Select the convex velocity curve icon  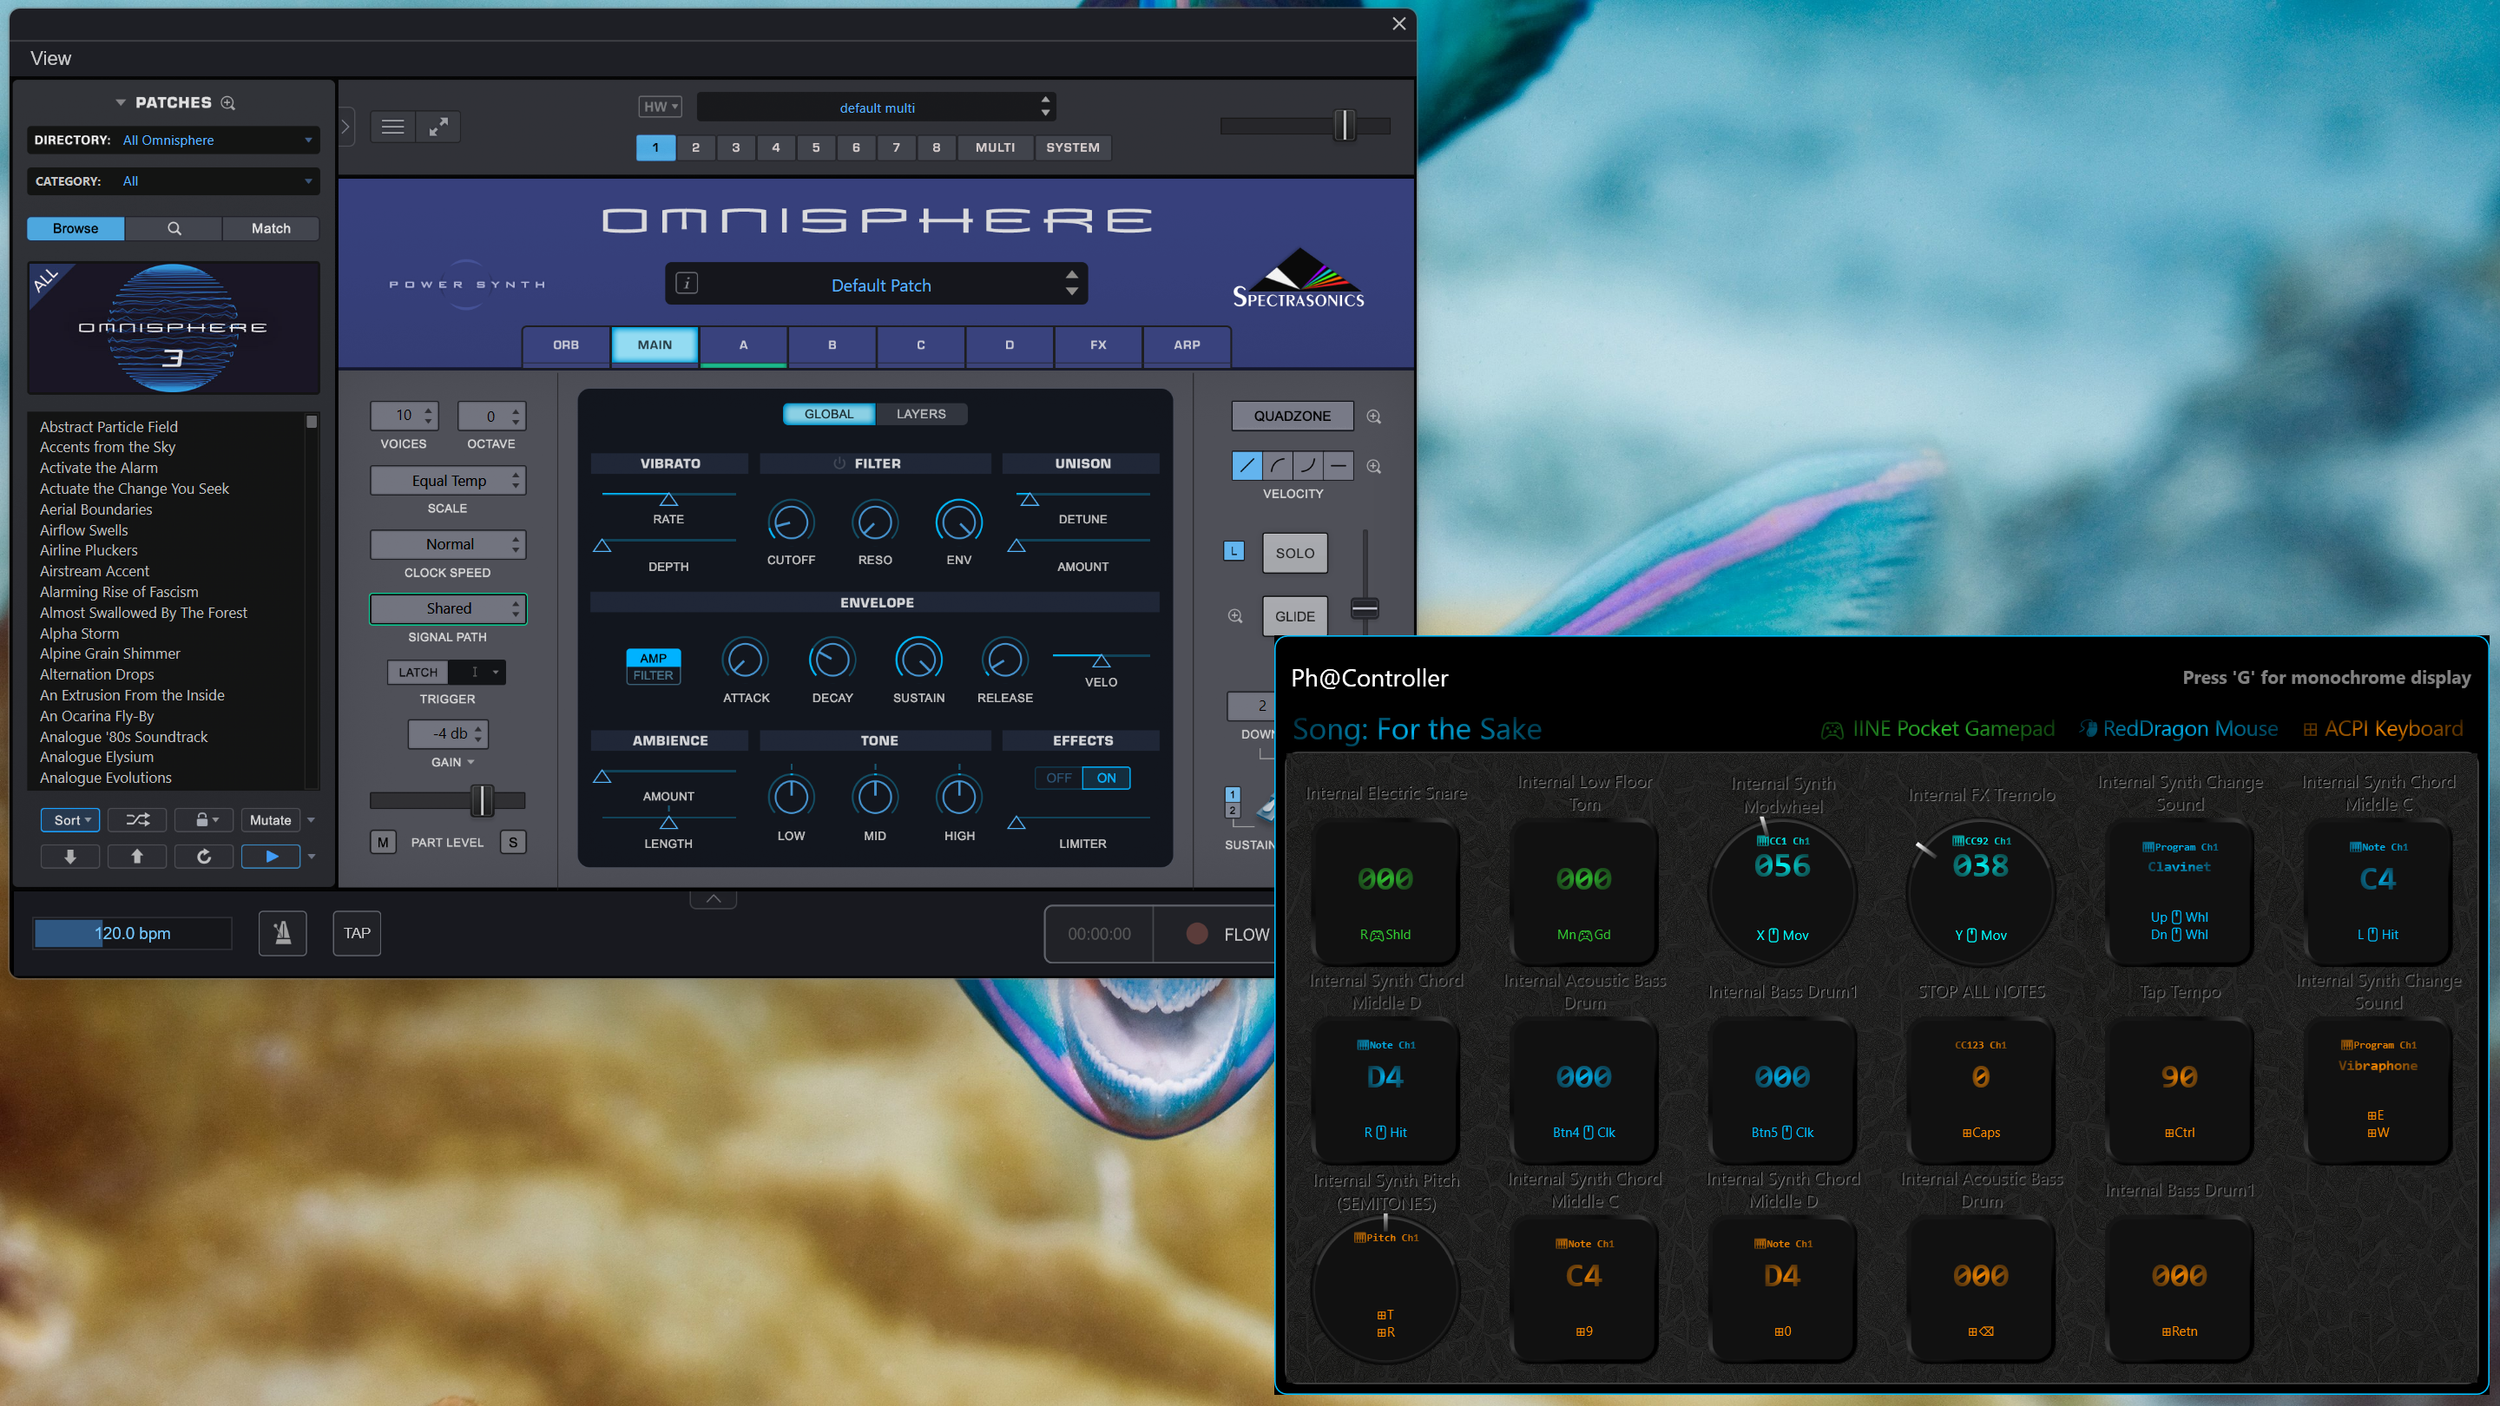coord(1278,466)
